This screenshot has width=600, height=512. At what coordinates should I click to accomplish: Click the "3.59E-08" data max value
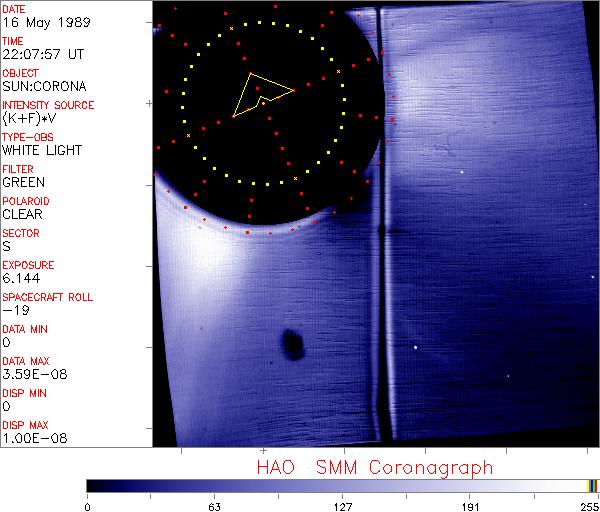tap(31, 374)
